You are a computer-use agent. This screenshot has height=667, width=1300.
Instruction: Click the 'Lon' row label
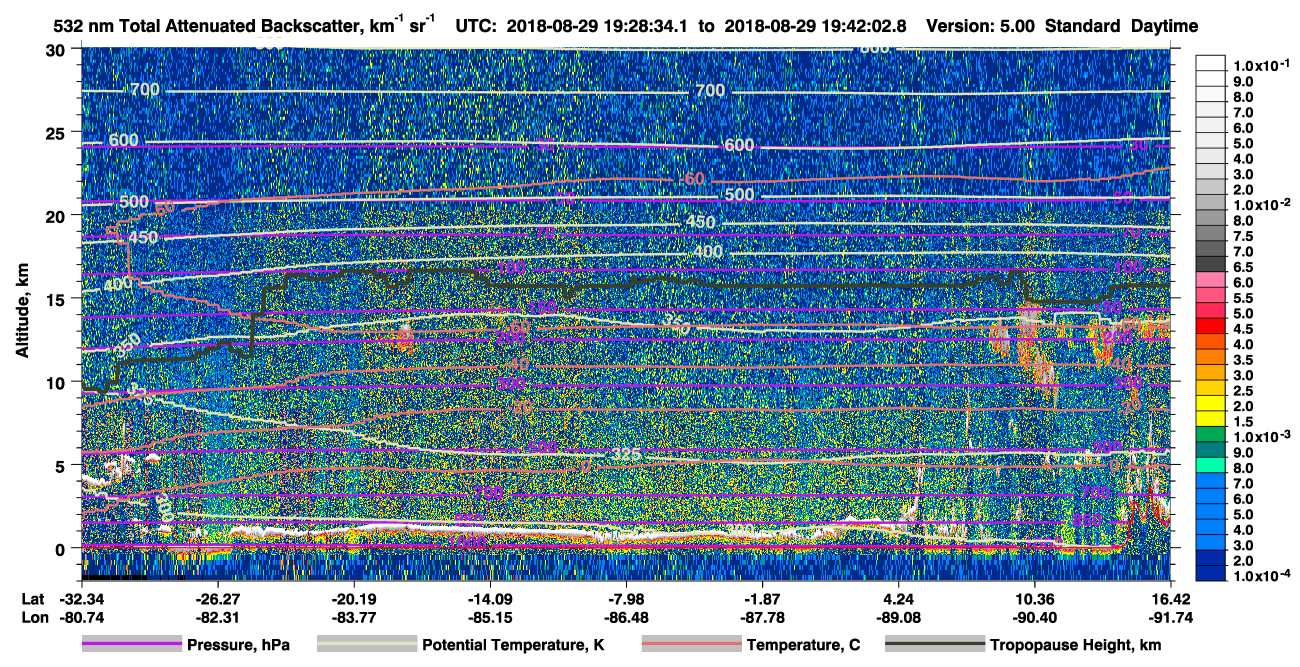33,616
